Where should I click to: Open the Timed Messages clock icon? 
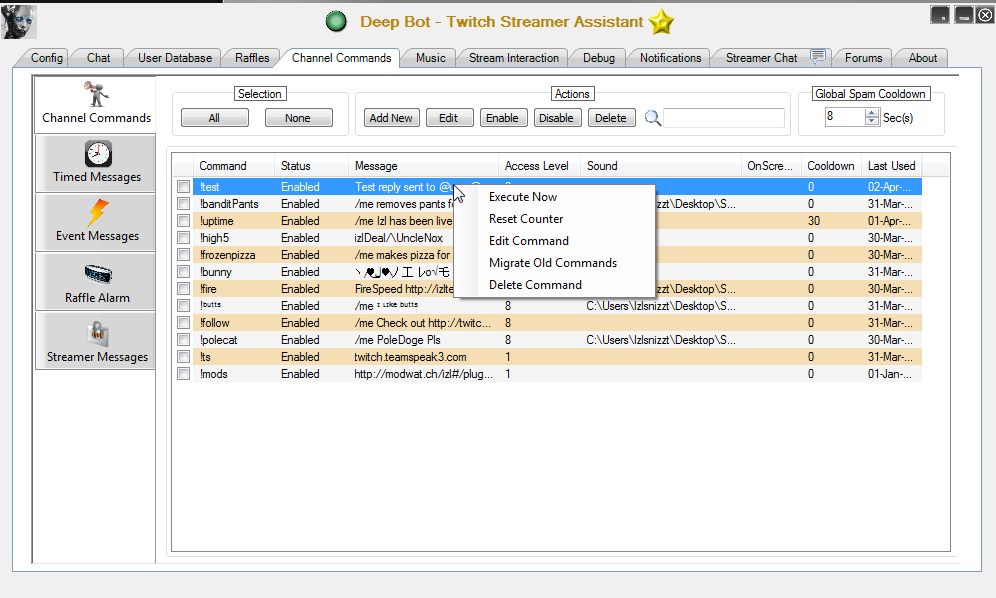point(98,154)
